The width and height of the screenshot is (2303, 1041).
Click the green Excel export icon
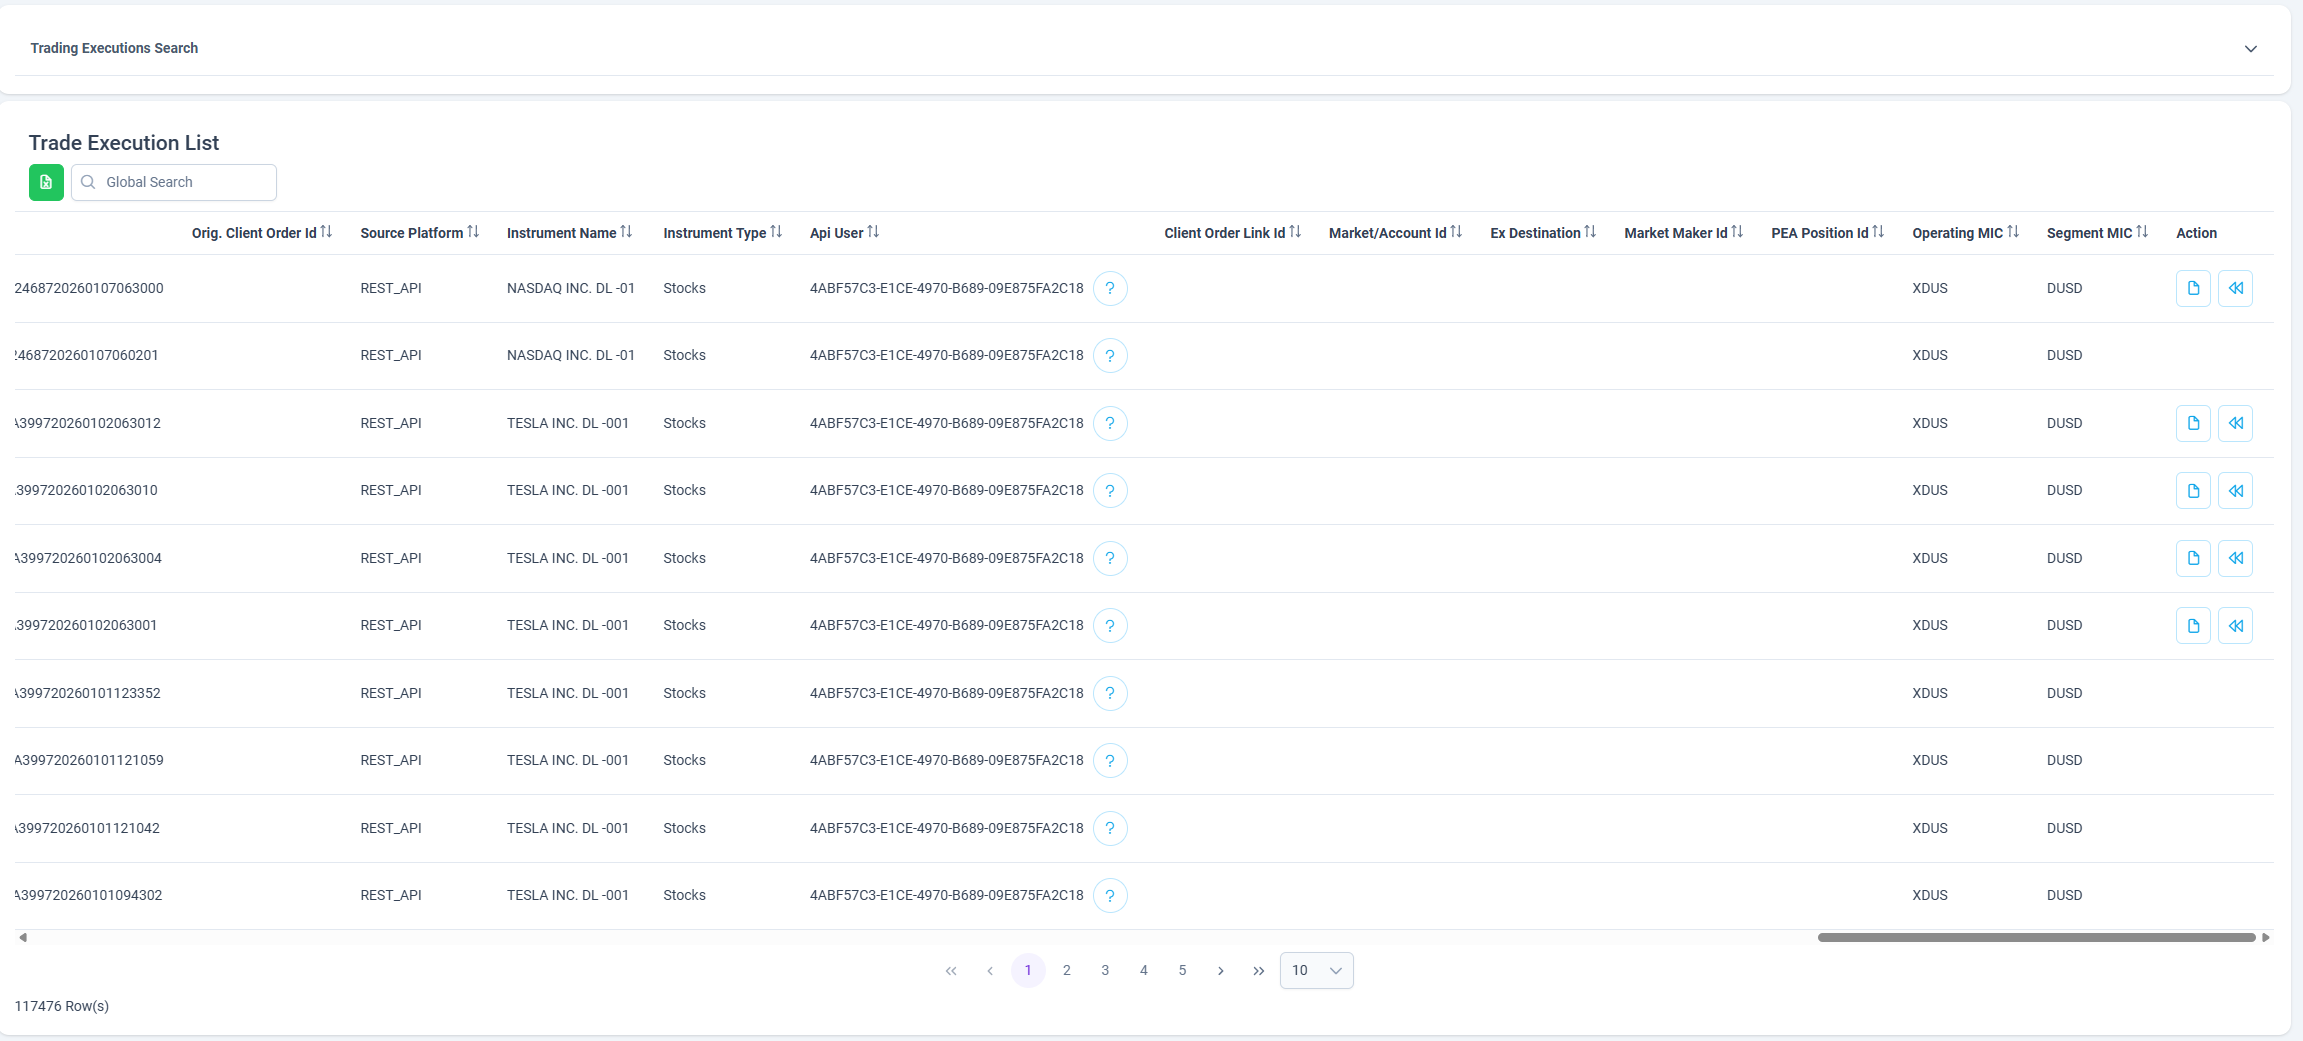(46, 182)
